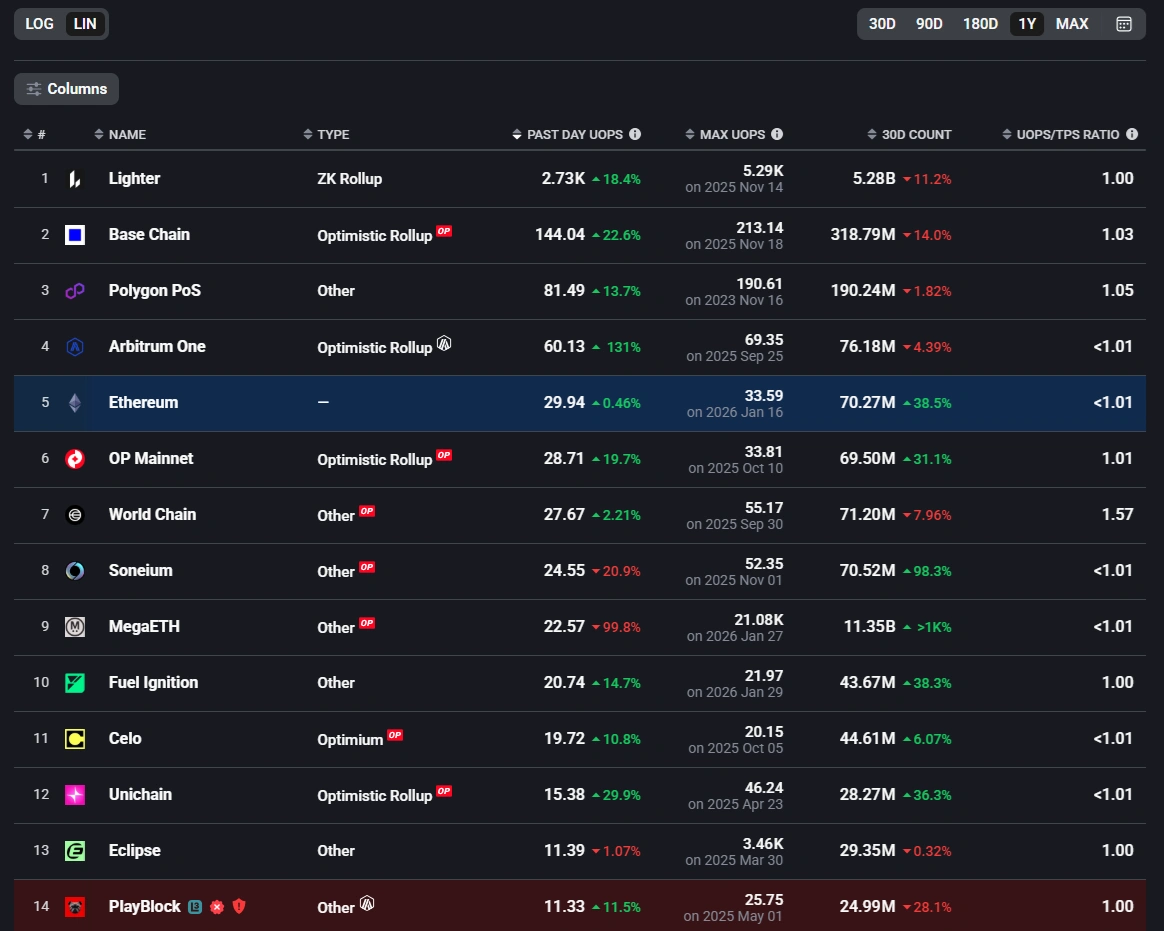1164x931 pixels.
Task: Click the Arbitrum stack badge on Arbitrum One
Action: [x=444, y=344]
